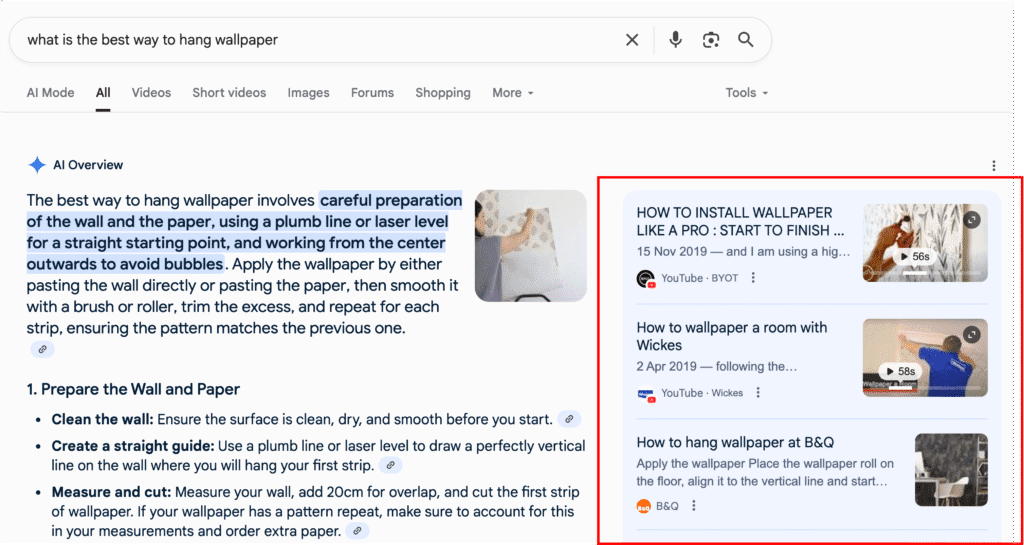The width and height of the screenshot is (1024, 545).
Task: Select the Shopping tab
Action: click(x=442, y=93)
